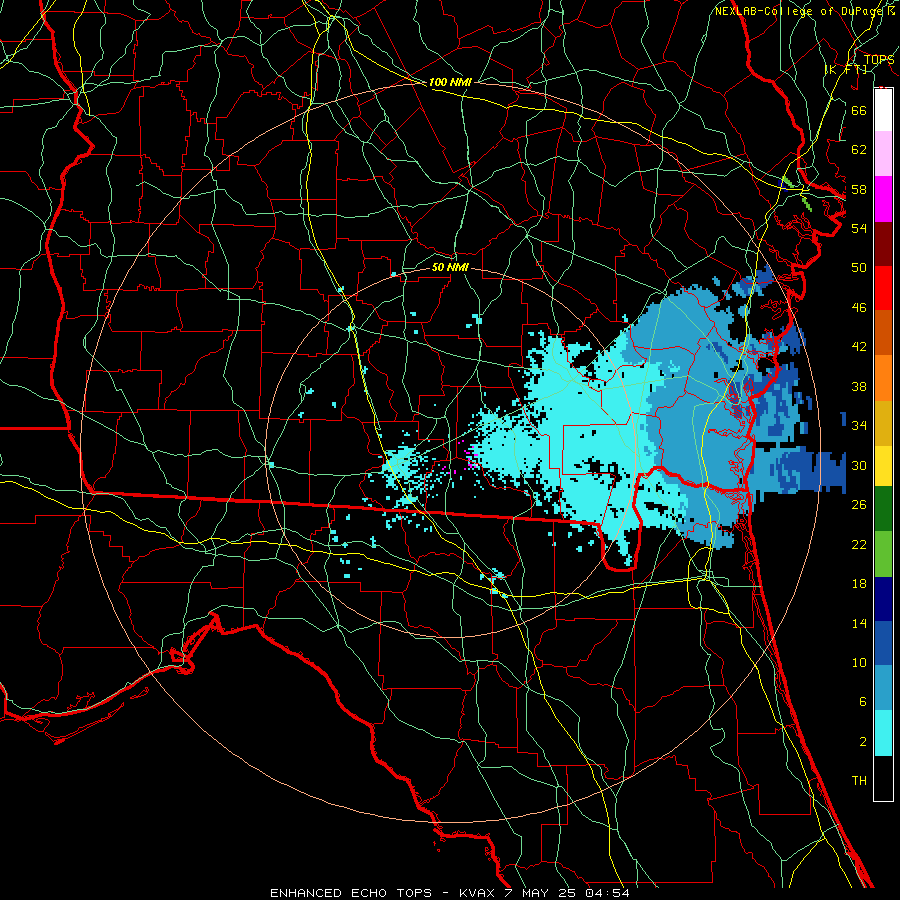The width and height of the screenshot is (900, 900).
Task: Click the legend value "30"
Action: click(x=859, y=465)
